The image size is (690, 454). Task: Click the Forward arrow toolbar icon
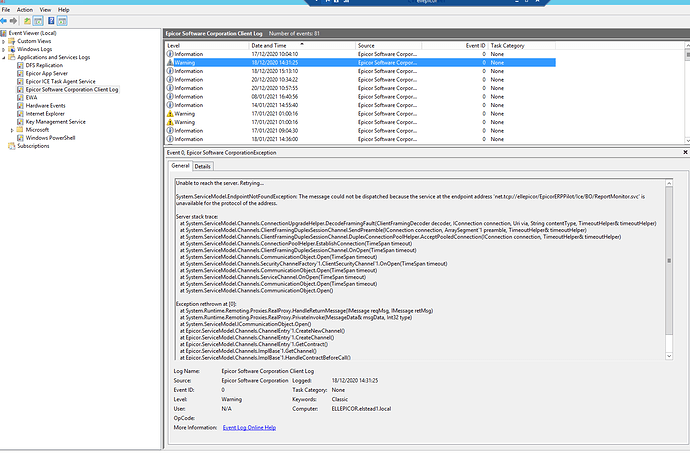click(13, 21)
